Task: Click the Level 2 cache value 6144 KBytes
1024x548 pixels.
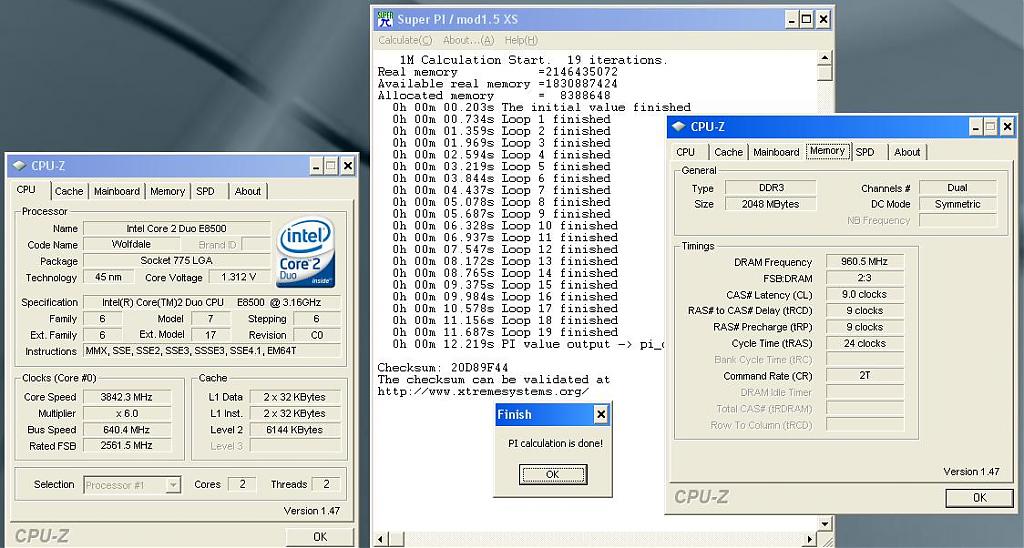Action: pyautogui.click(x=295, y=430)
